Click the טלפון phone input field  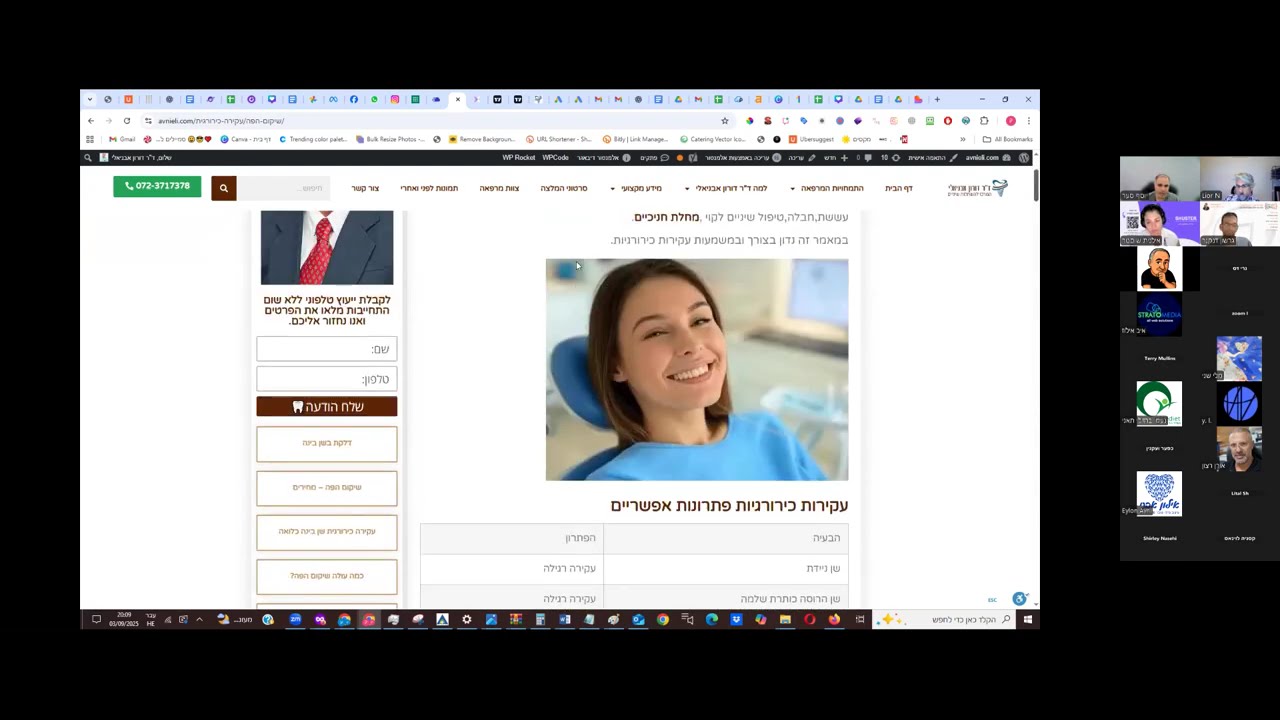click(x=327, y=379)
